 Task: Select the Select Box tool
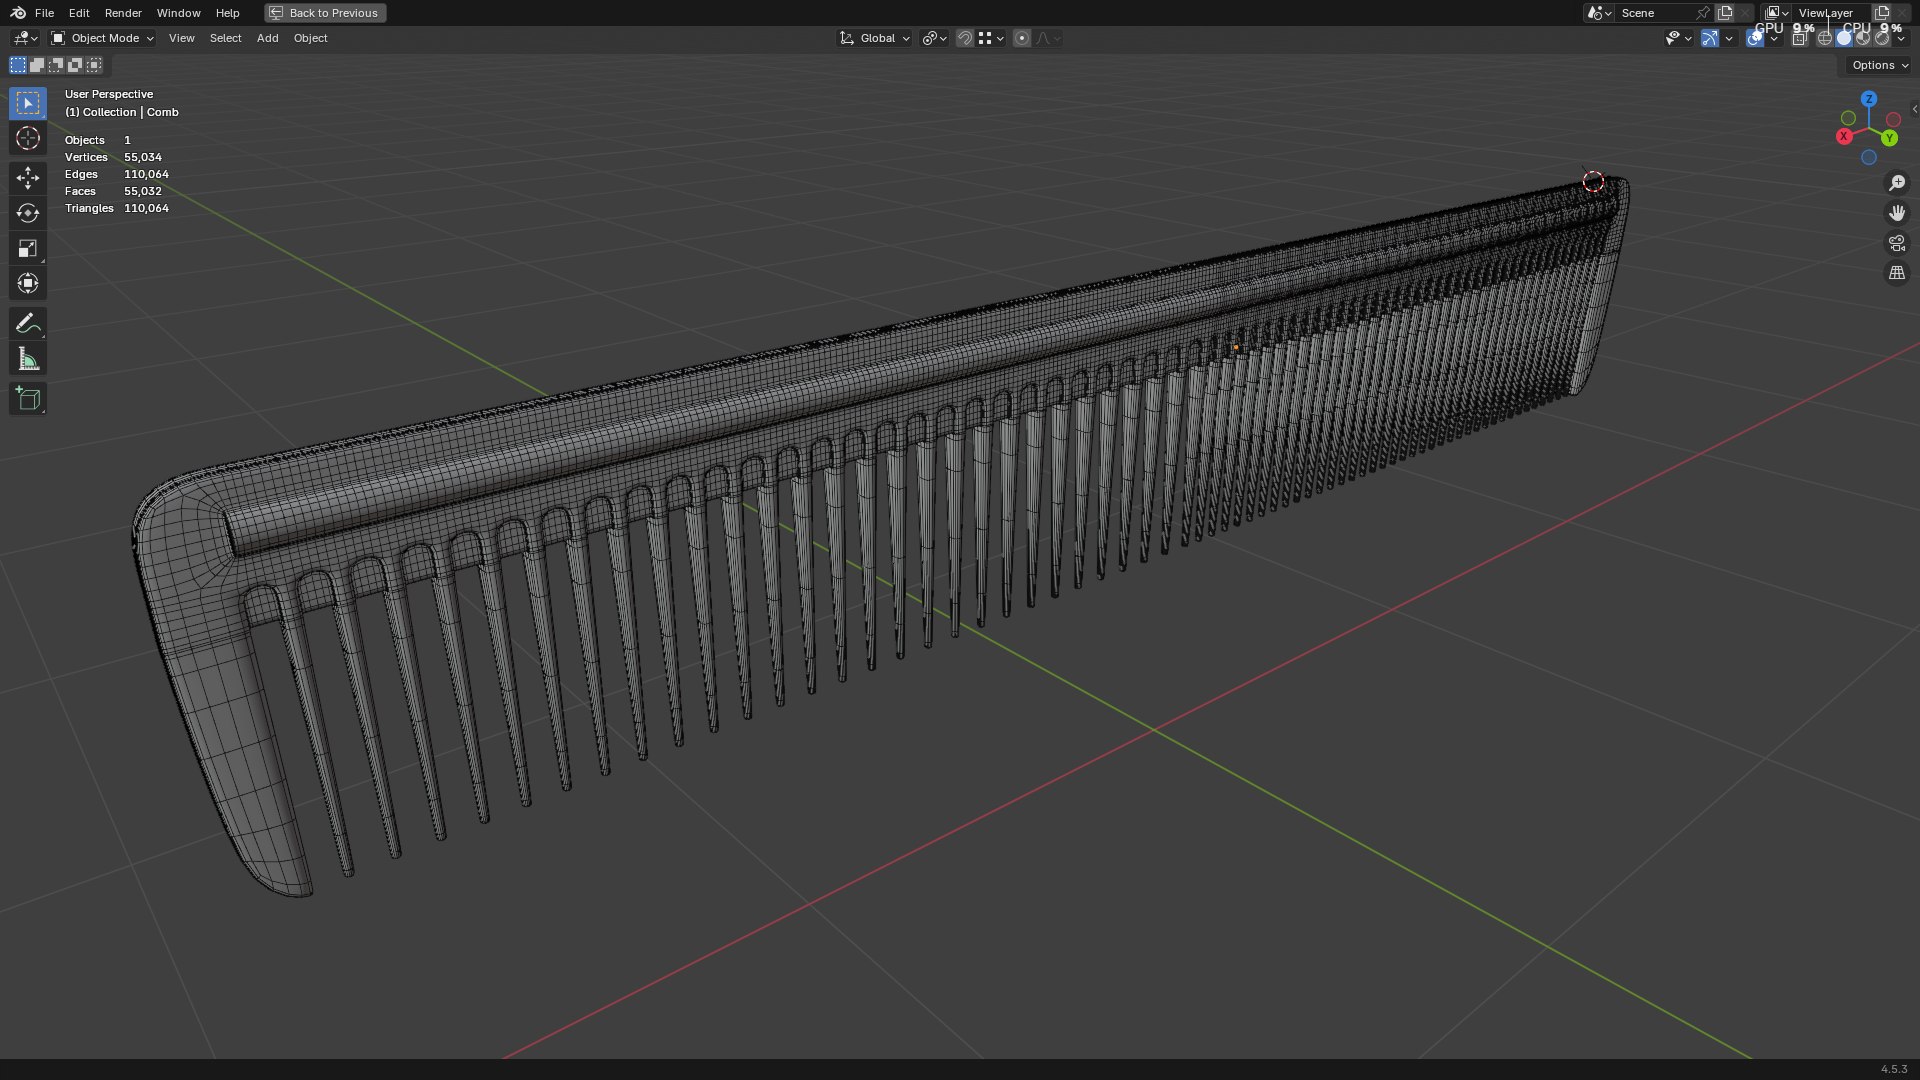(x=28, y=103)
